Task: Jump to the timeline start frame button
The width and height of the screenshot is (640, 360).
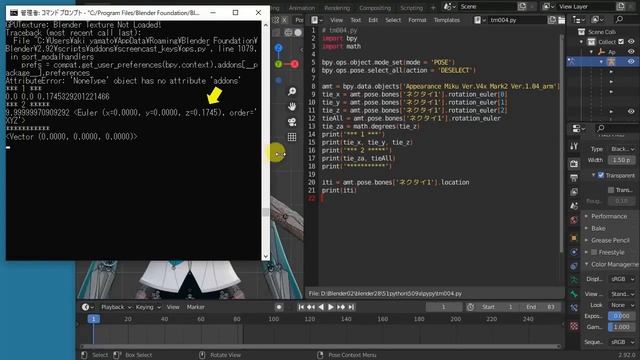Action: point(301,307)
